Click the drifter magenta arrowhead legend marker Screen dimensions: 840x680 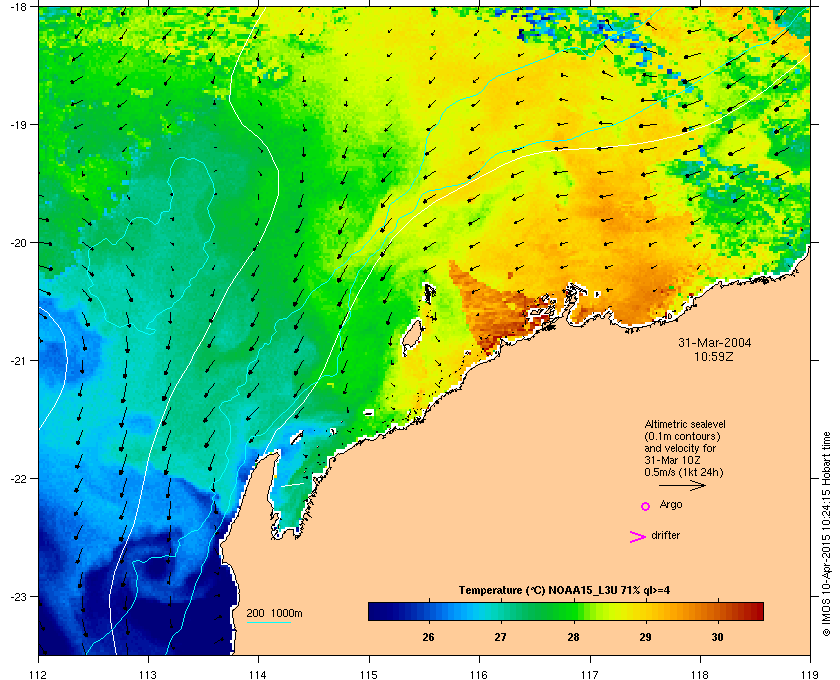tap(637, 537)
